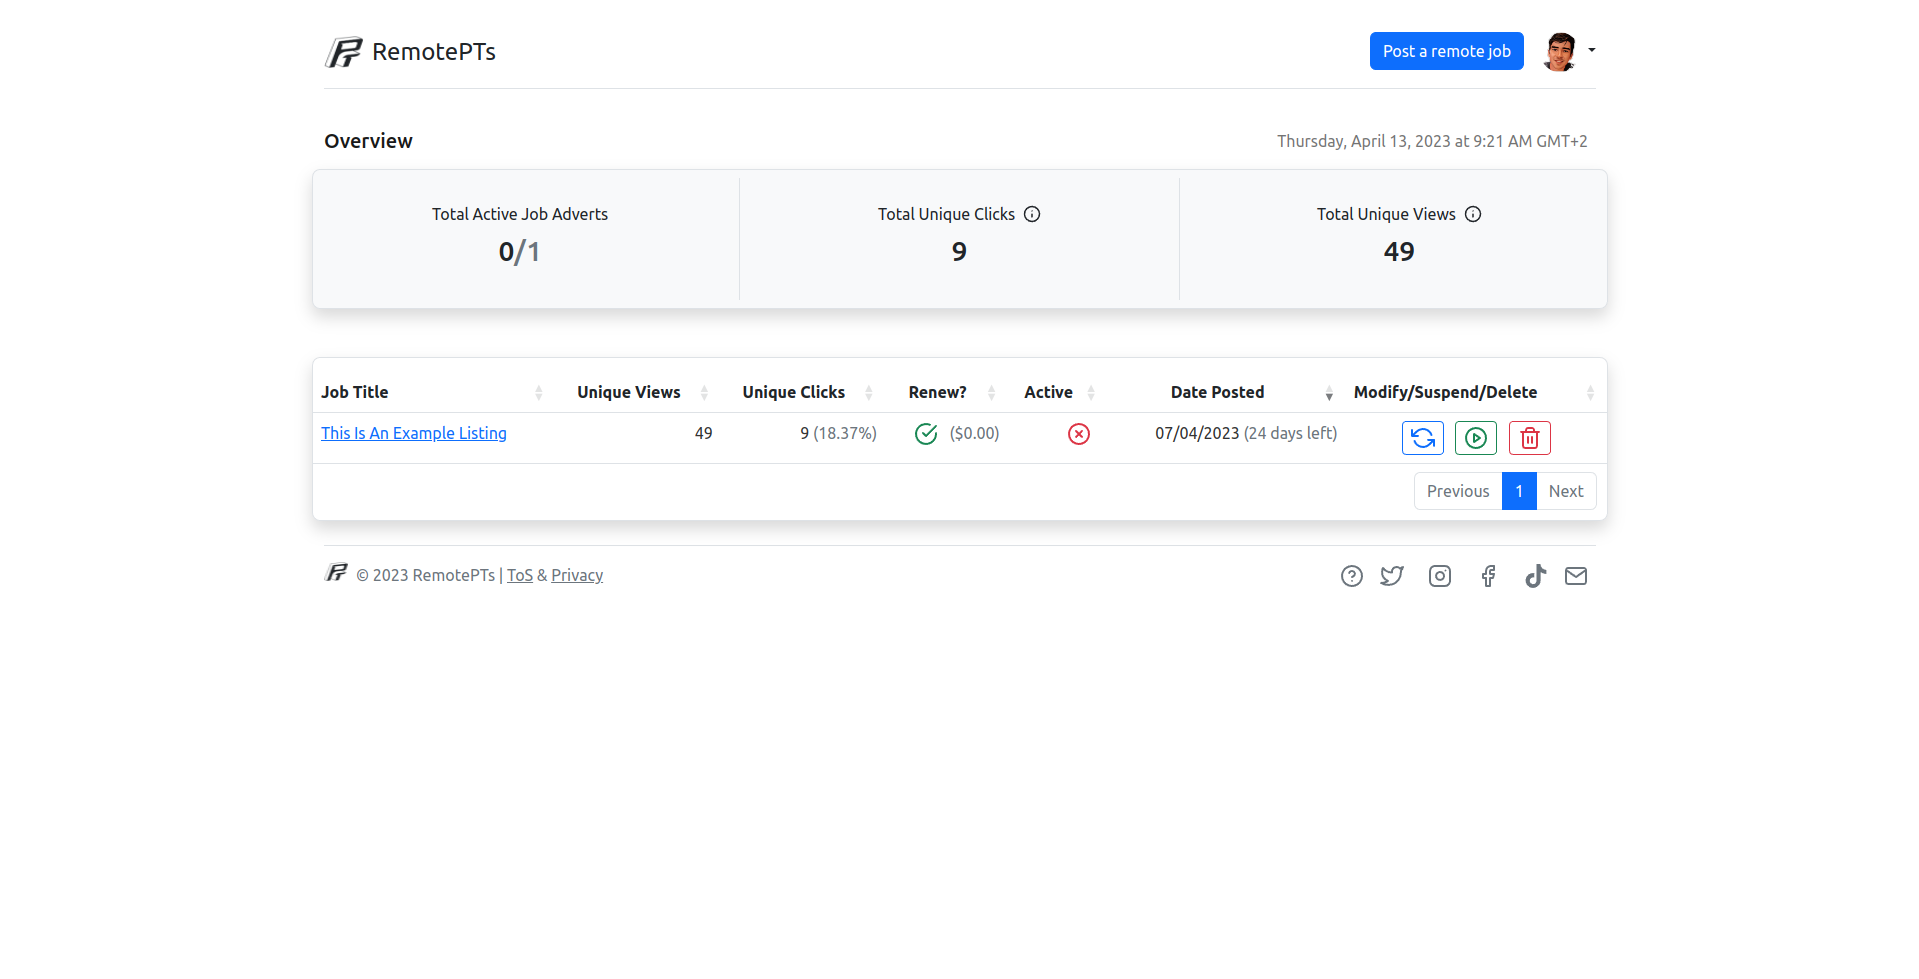The height and width of the screenshot is (979, 1919).
Task: Click Post a remote job button
Action: coord(1446,51)
